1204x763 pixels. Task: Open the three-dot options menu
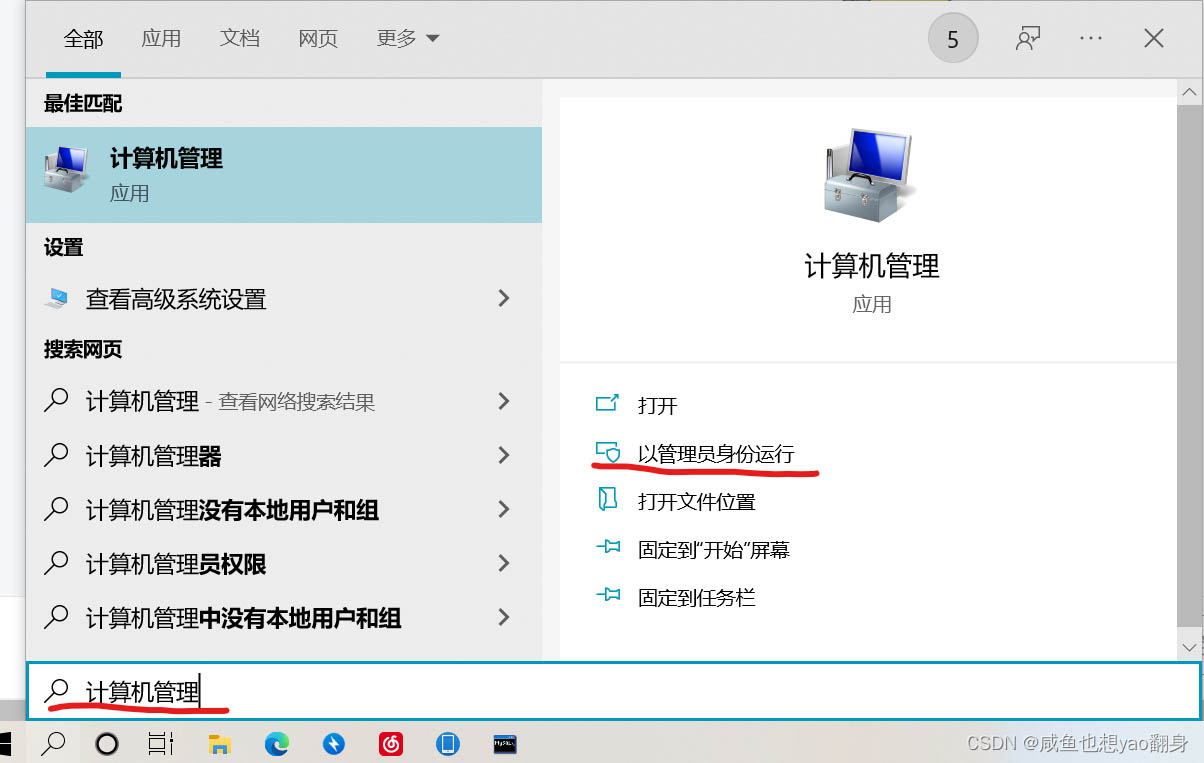pyautogui.click(x=1091, y=39)
